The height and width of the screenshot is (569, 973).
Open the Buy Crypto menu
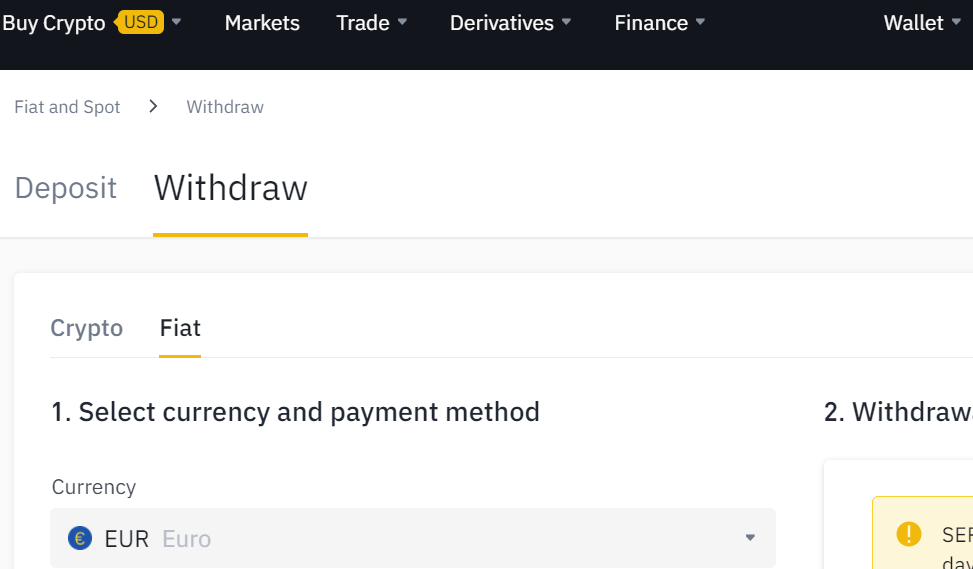tap(54, 23)
